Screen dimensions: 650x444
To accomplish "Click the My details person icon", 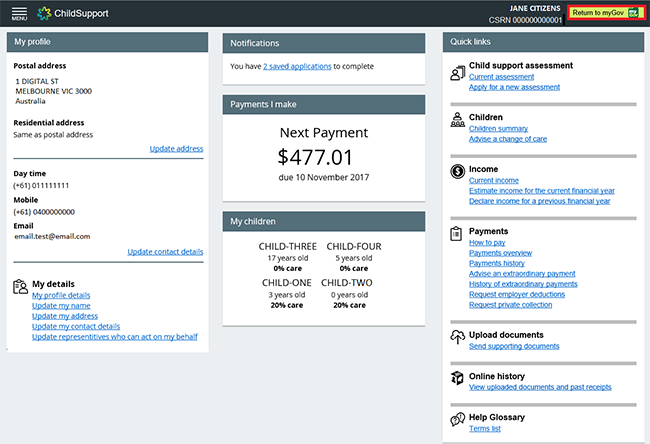I will point(20,286).
